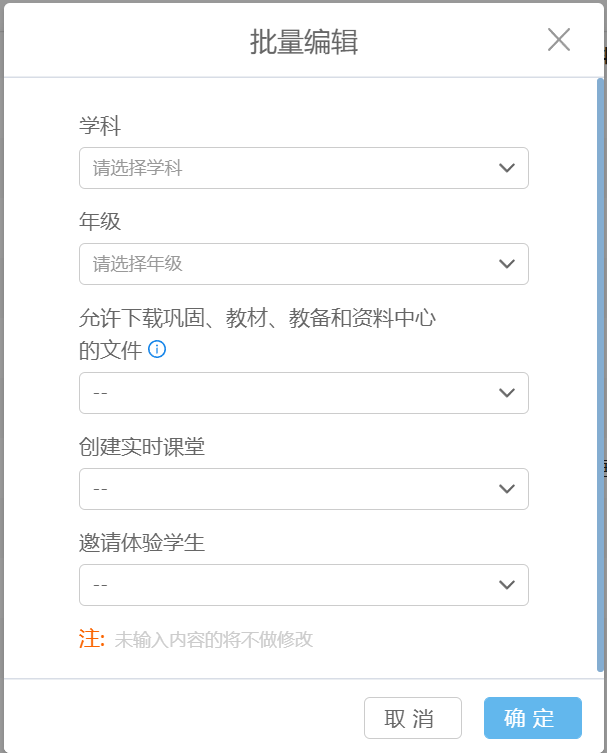Image resolution: width=607 pixels, height=753 pixels.
Task: Click the 年级 field label
Action: click(x=100, y=222)
